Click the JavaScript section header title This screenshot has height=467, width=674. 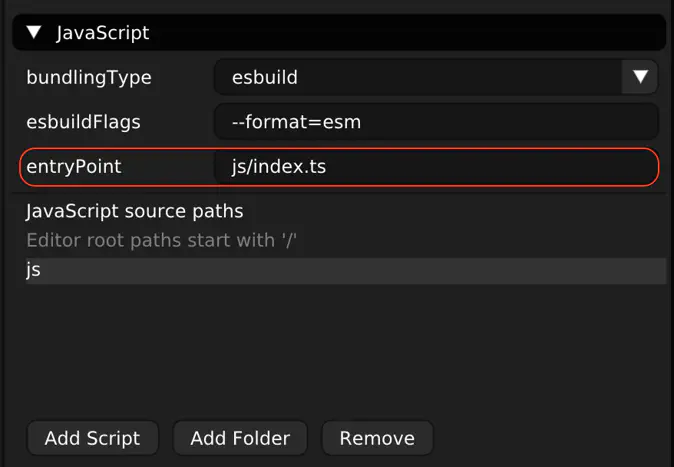click(102, 33)
